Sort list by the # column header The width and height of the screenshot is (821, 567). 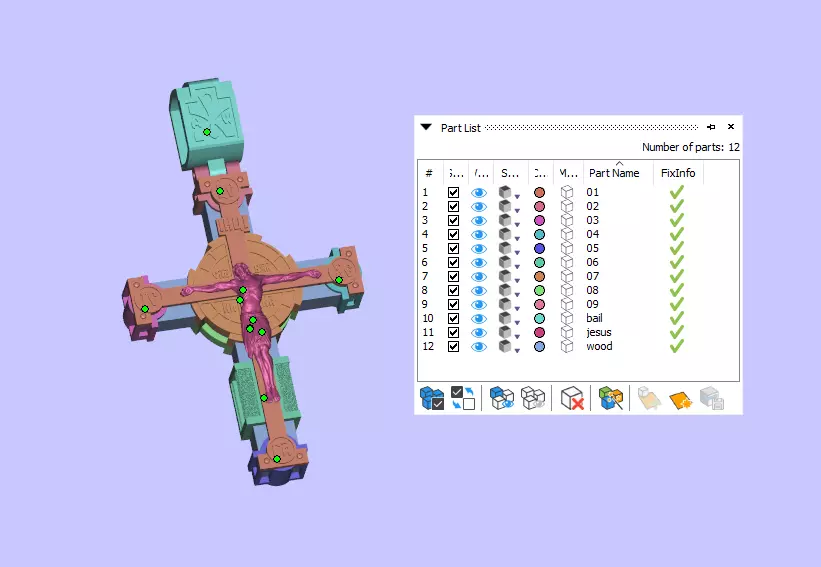pos(429,173)
